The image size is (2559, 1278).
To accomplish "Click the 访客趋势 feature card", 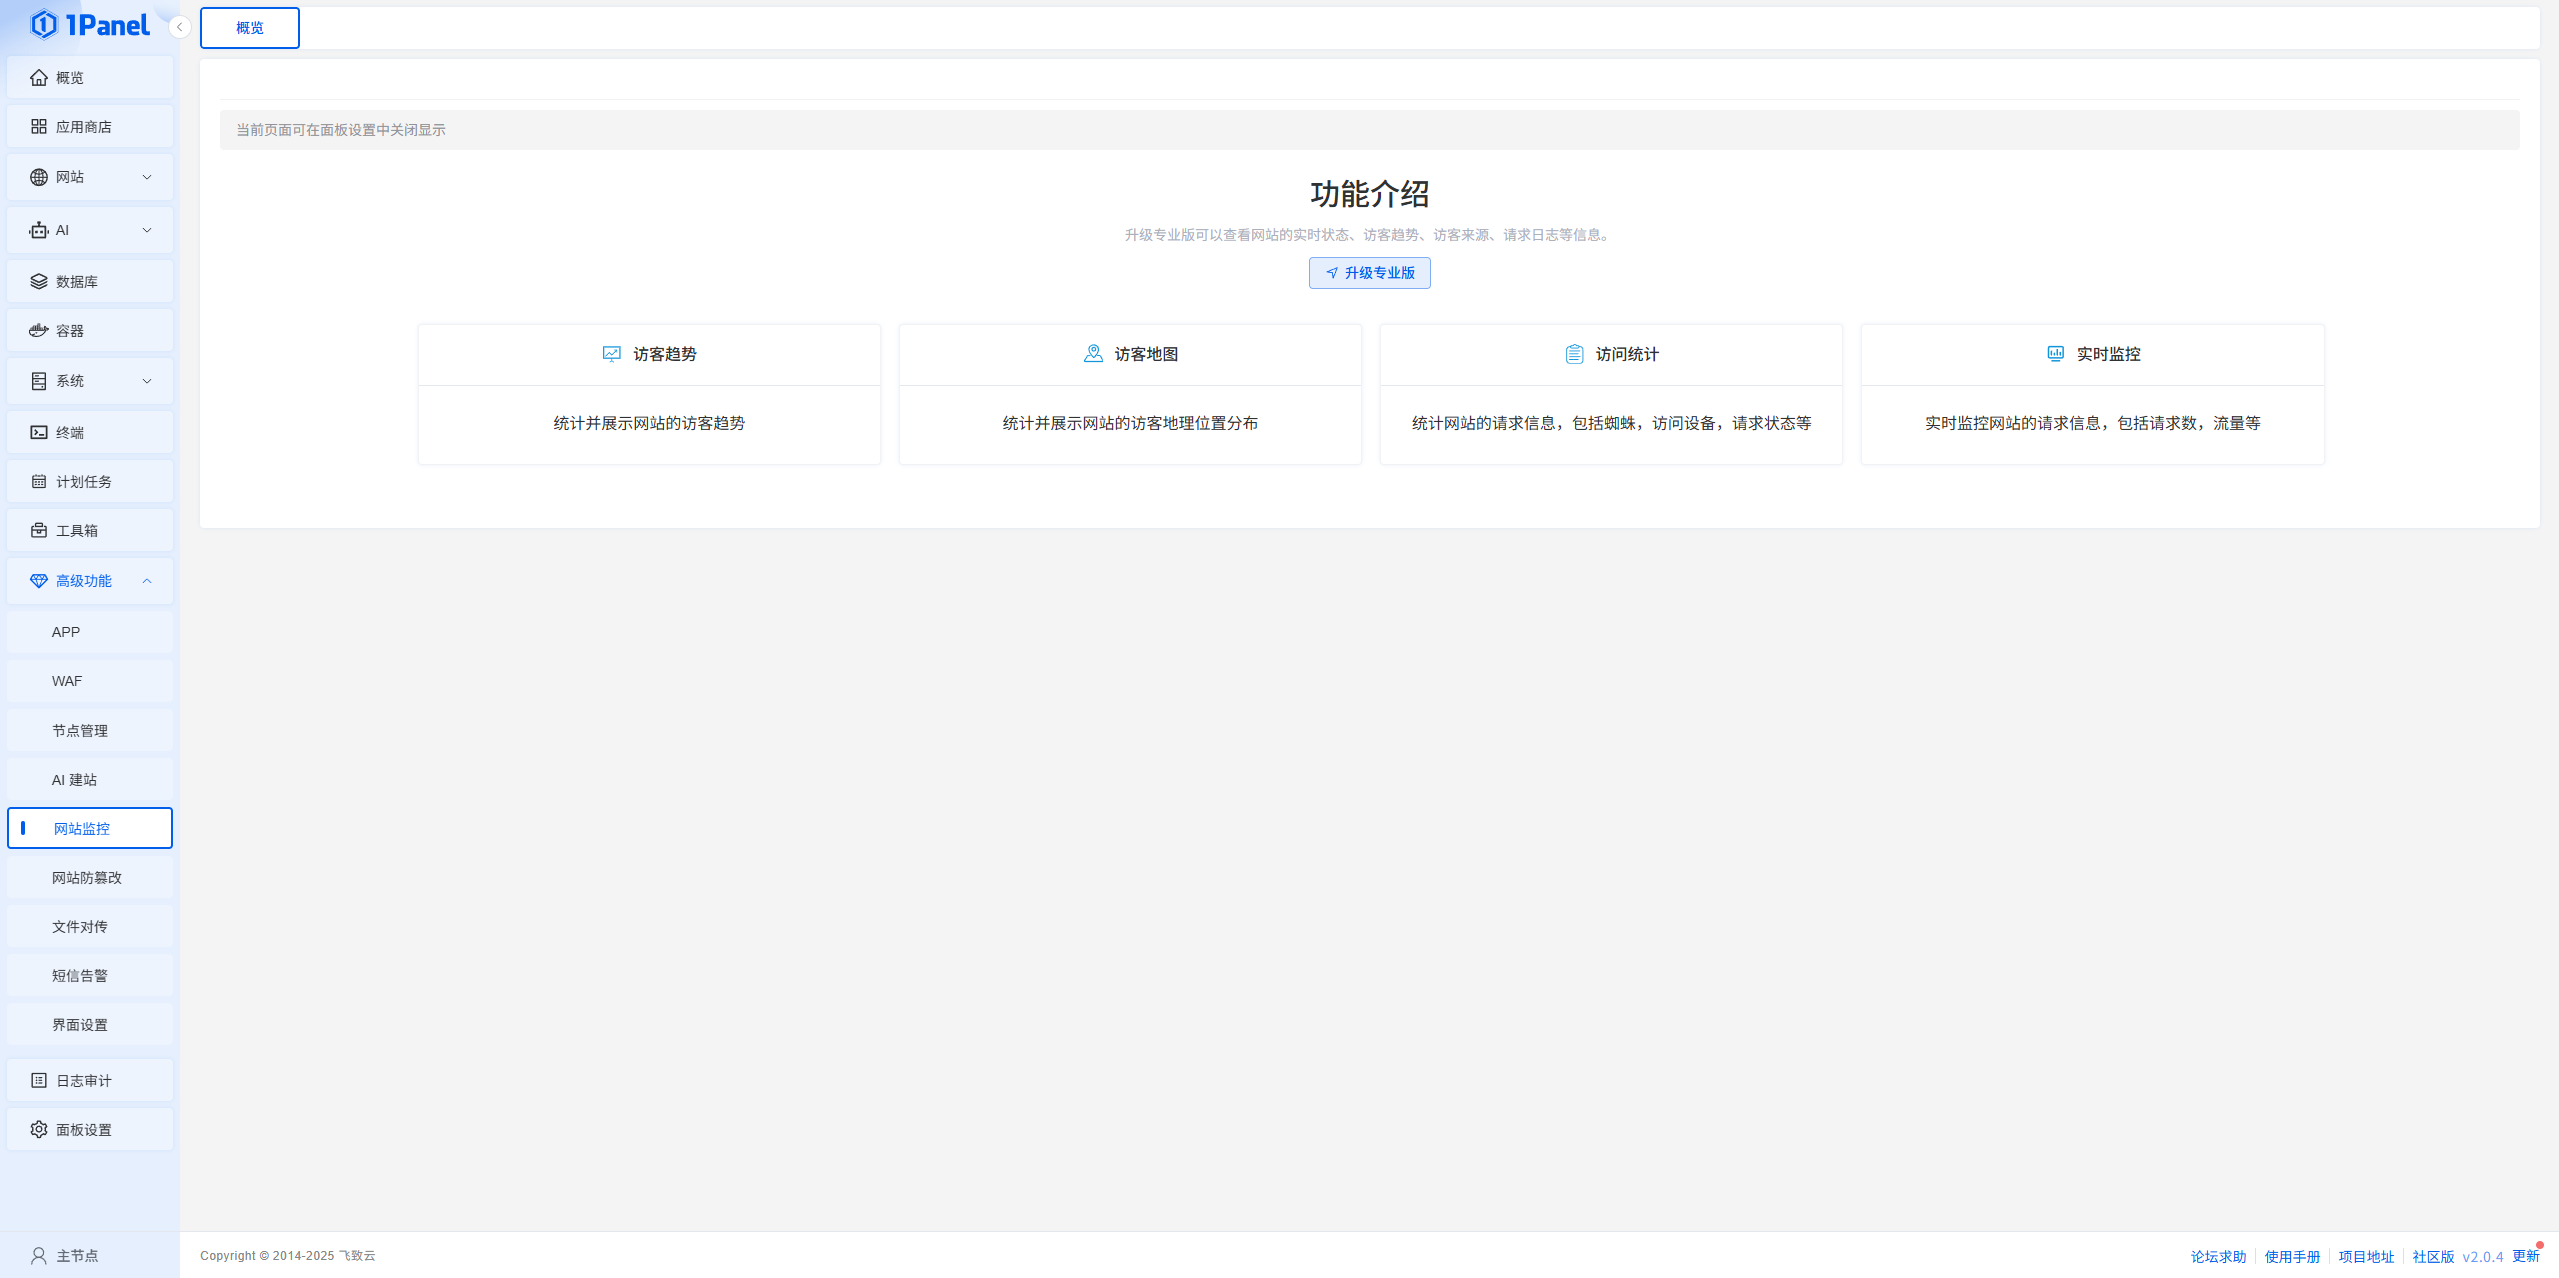I will tap(649, 394).
